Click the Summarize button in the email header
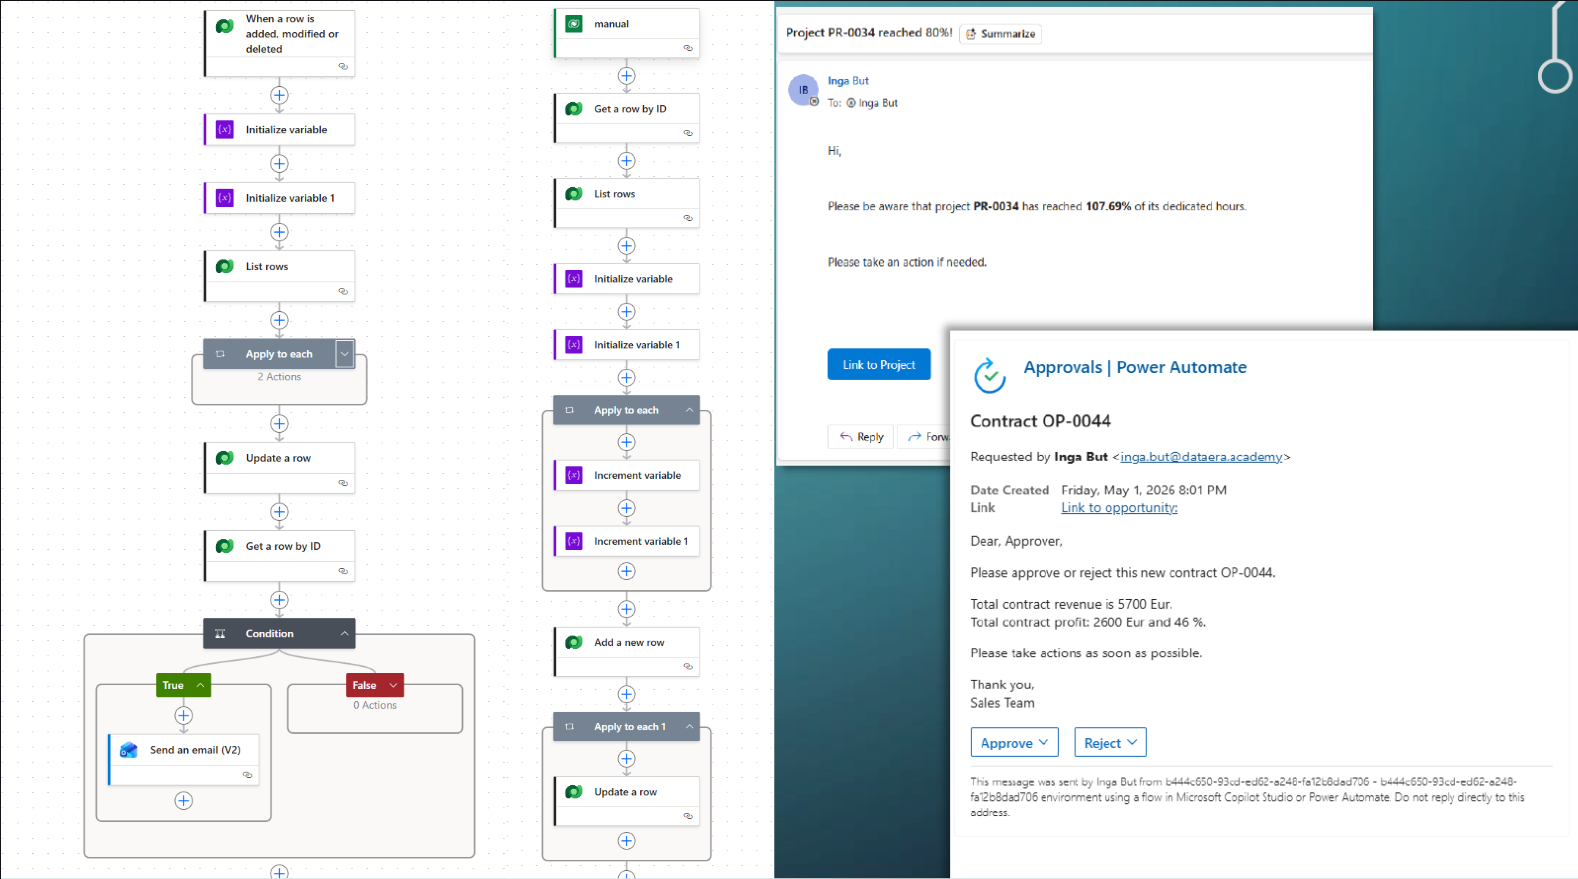The height and width of the screenshot is (879, 1578). pyautogui.click(x=1000, y=34)
